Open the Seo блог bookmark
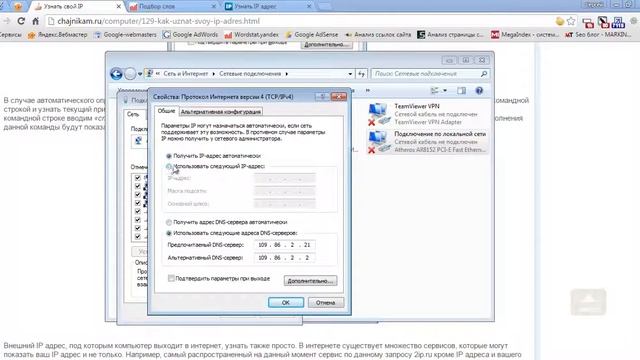The height and width of the screenshot is (360, 640). coord(598,35)
